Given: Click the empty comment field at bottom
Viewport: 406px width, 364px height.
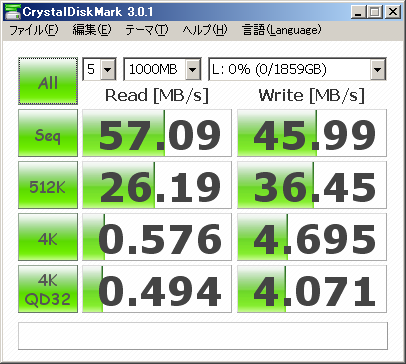Looking at the screenshot, I should coord(203,336).
